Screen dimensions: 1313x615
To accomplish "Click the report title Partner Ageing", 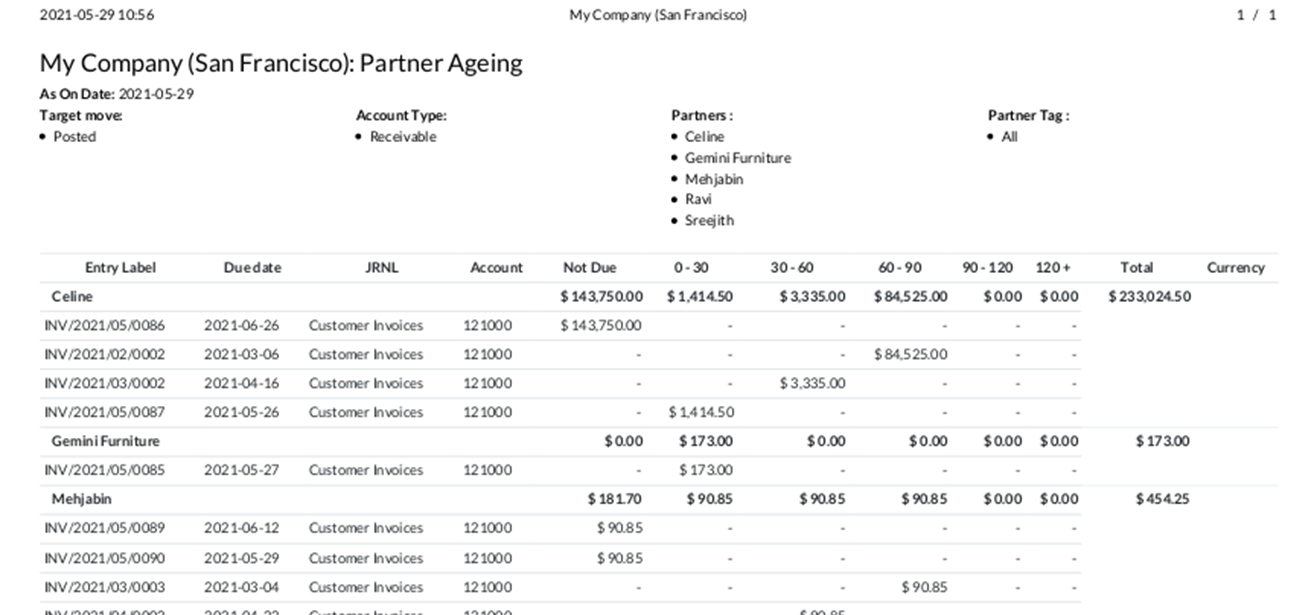I will click(x=281, y=63).
